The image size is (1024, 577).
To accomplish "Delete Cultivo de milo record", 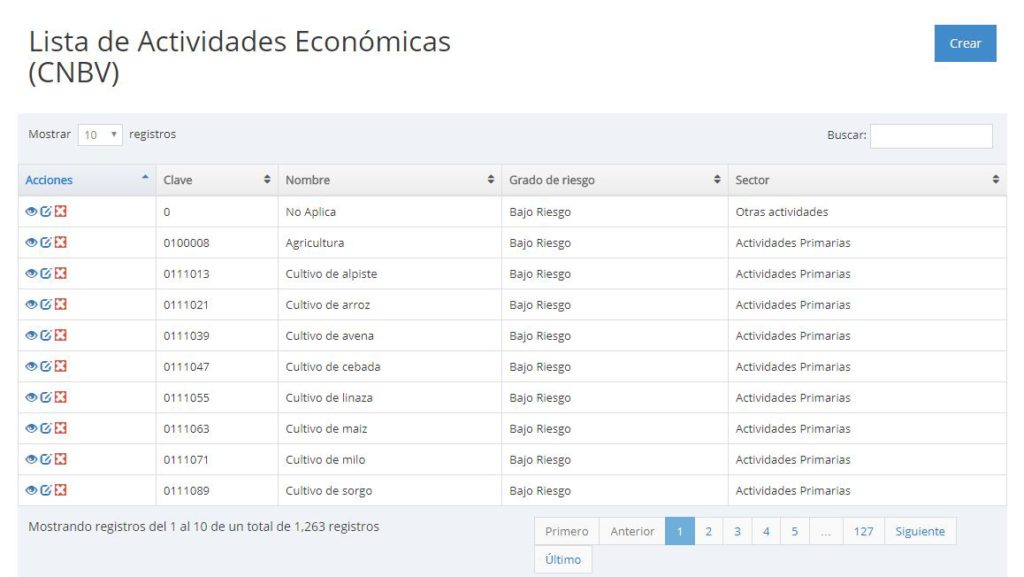I will pos(61,459).
